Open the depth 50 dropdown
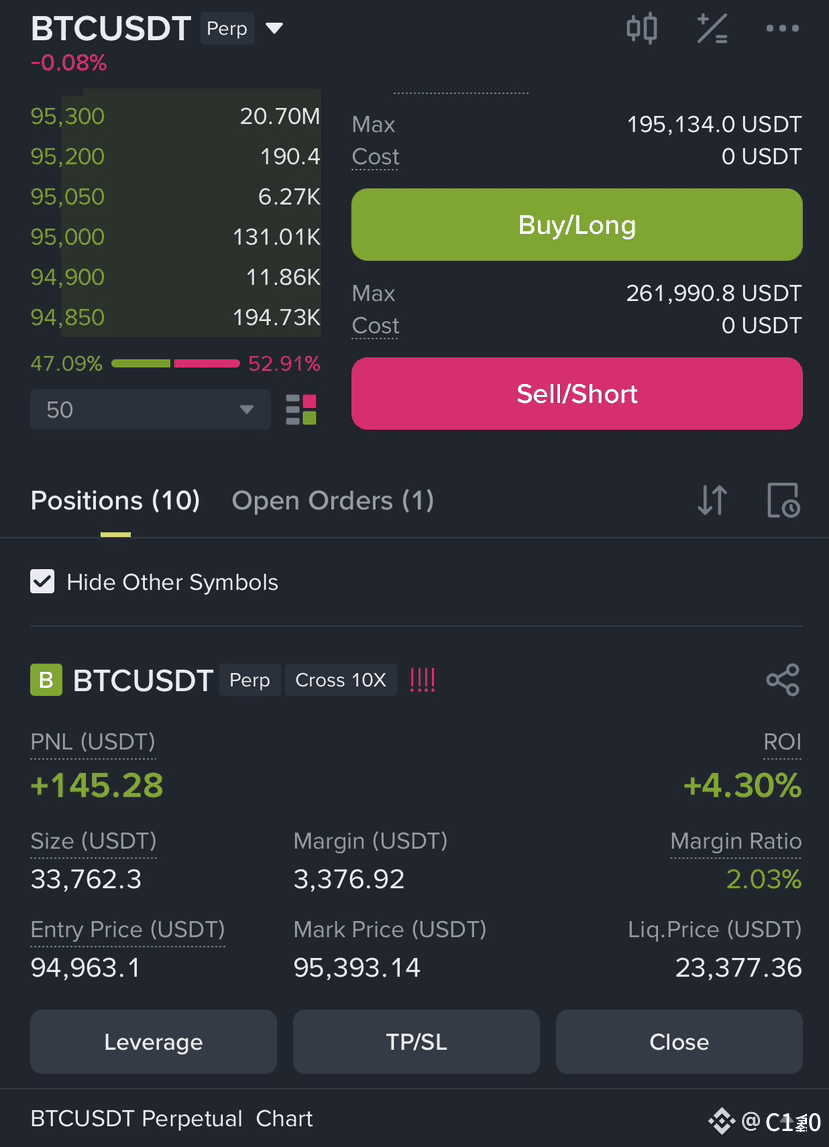This screenshot has height=1147, width=829. (x=150, y=410)
